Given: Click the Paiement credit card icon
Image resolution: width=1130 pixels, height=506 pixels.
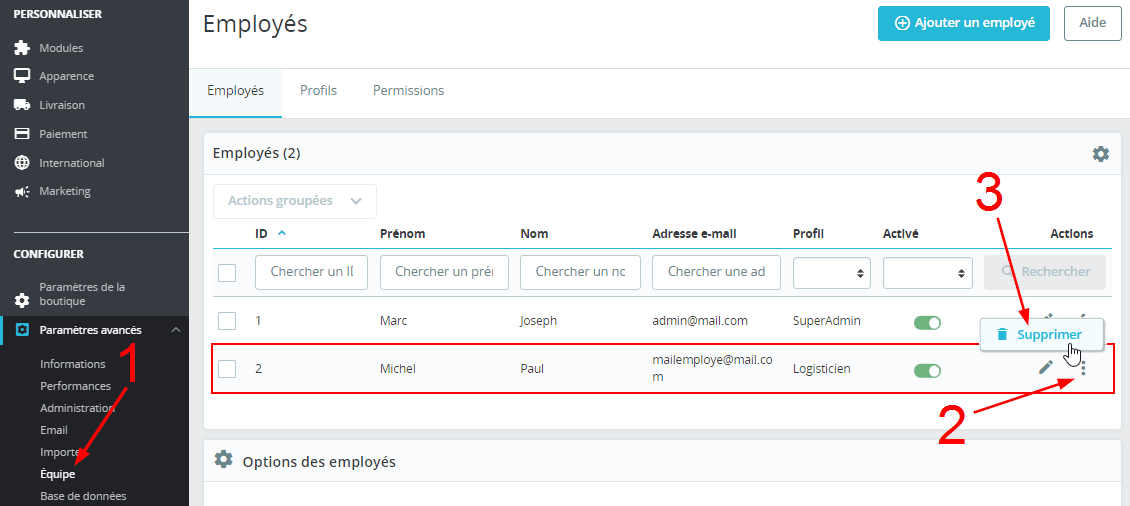Looking at the screenshot, I should pos(21,134).
